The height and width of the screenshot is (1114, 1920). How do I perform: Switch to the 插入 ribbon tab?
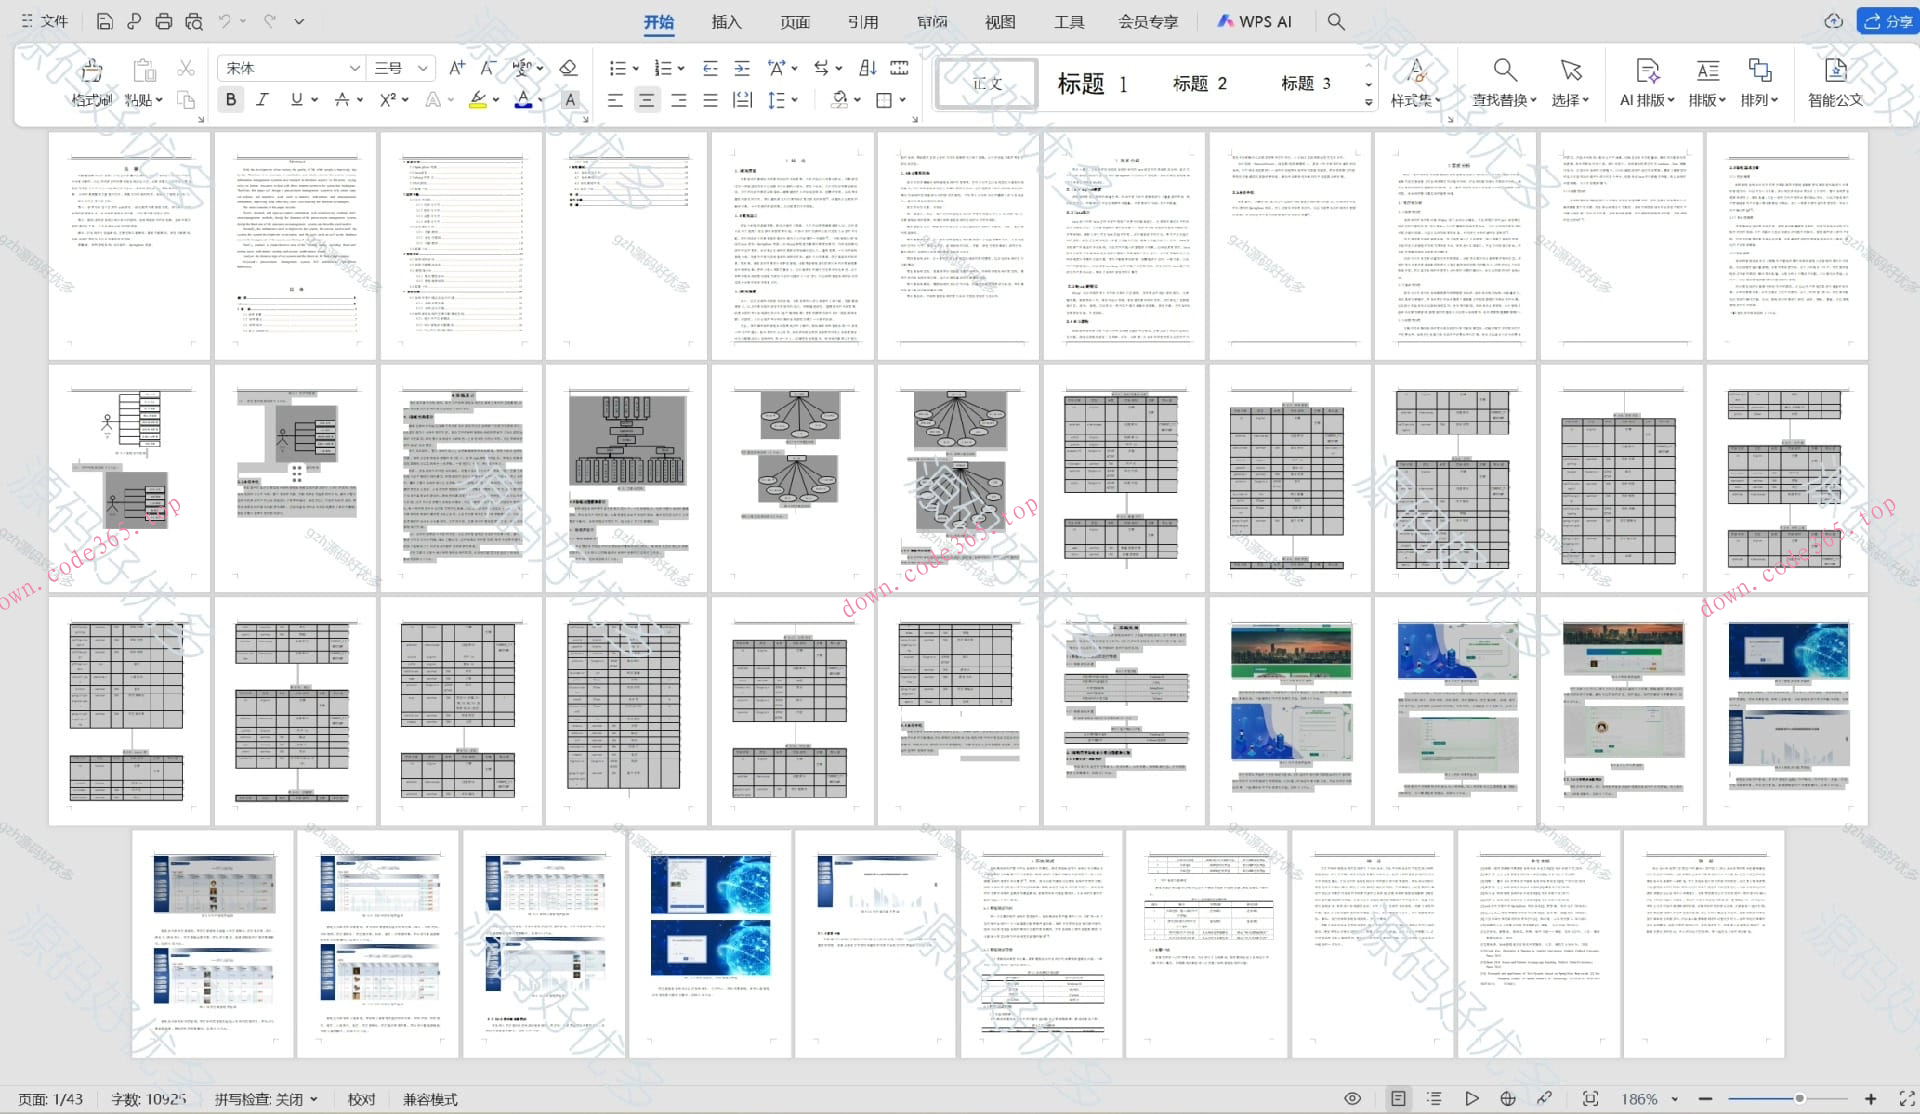click(x=726, y=22)
